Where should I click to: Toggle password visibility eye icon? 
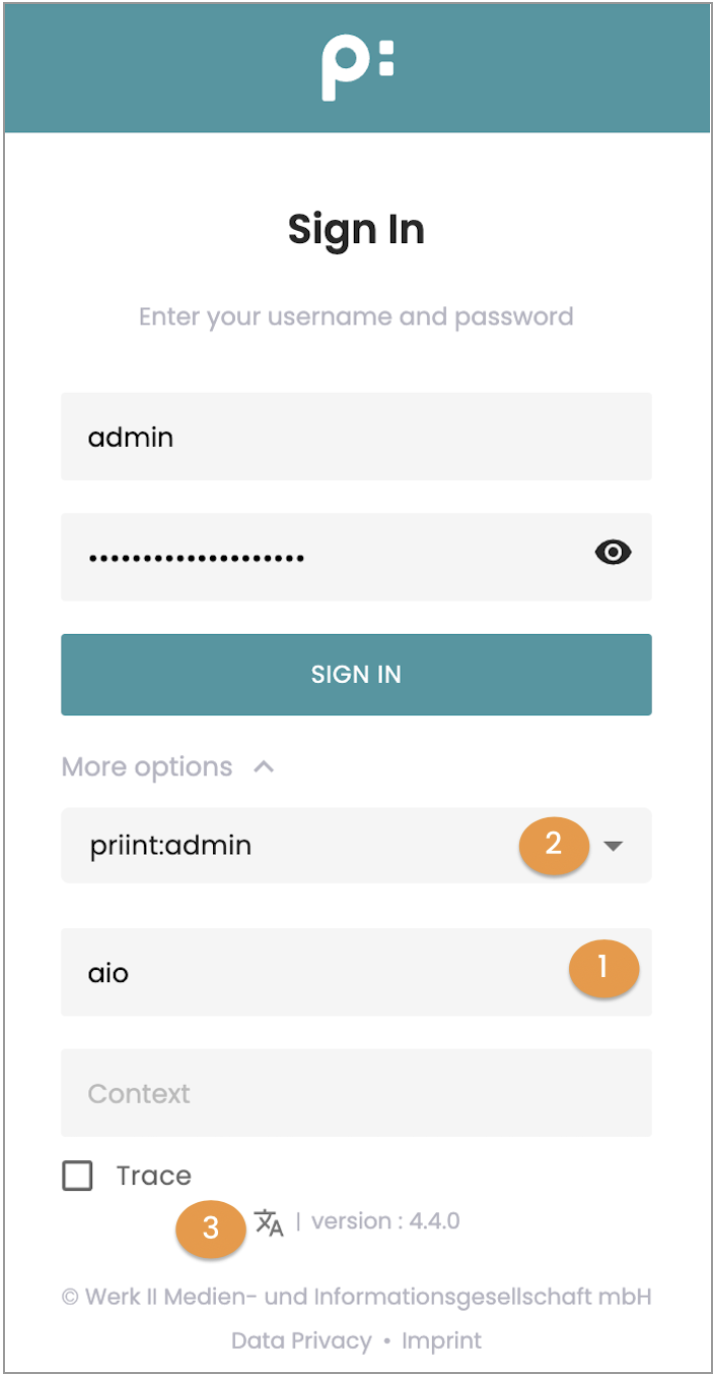(612, 552)
